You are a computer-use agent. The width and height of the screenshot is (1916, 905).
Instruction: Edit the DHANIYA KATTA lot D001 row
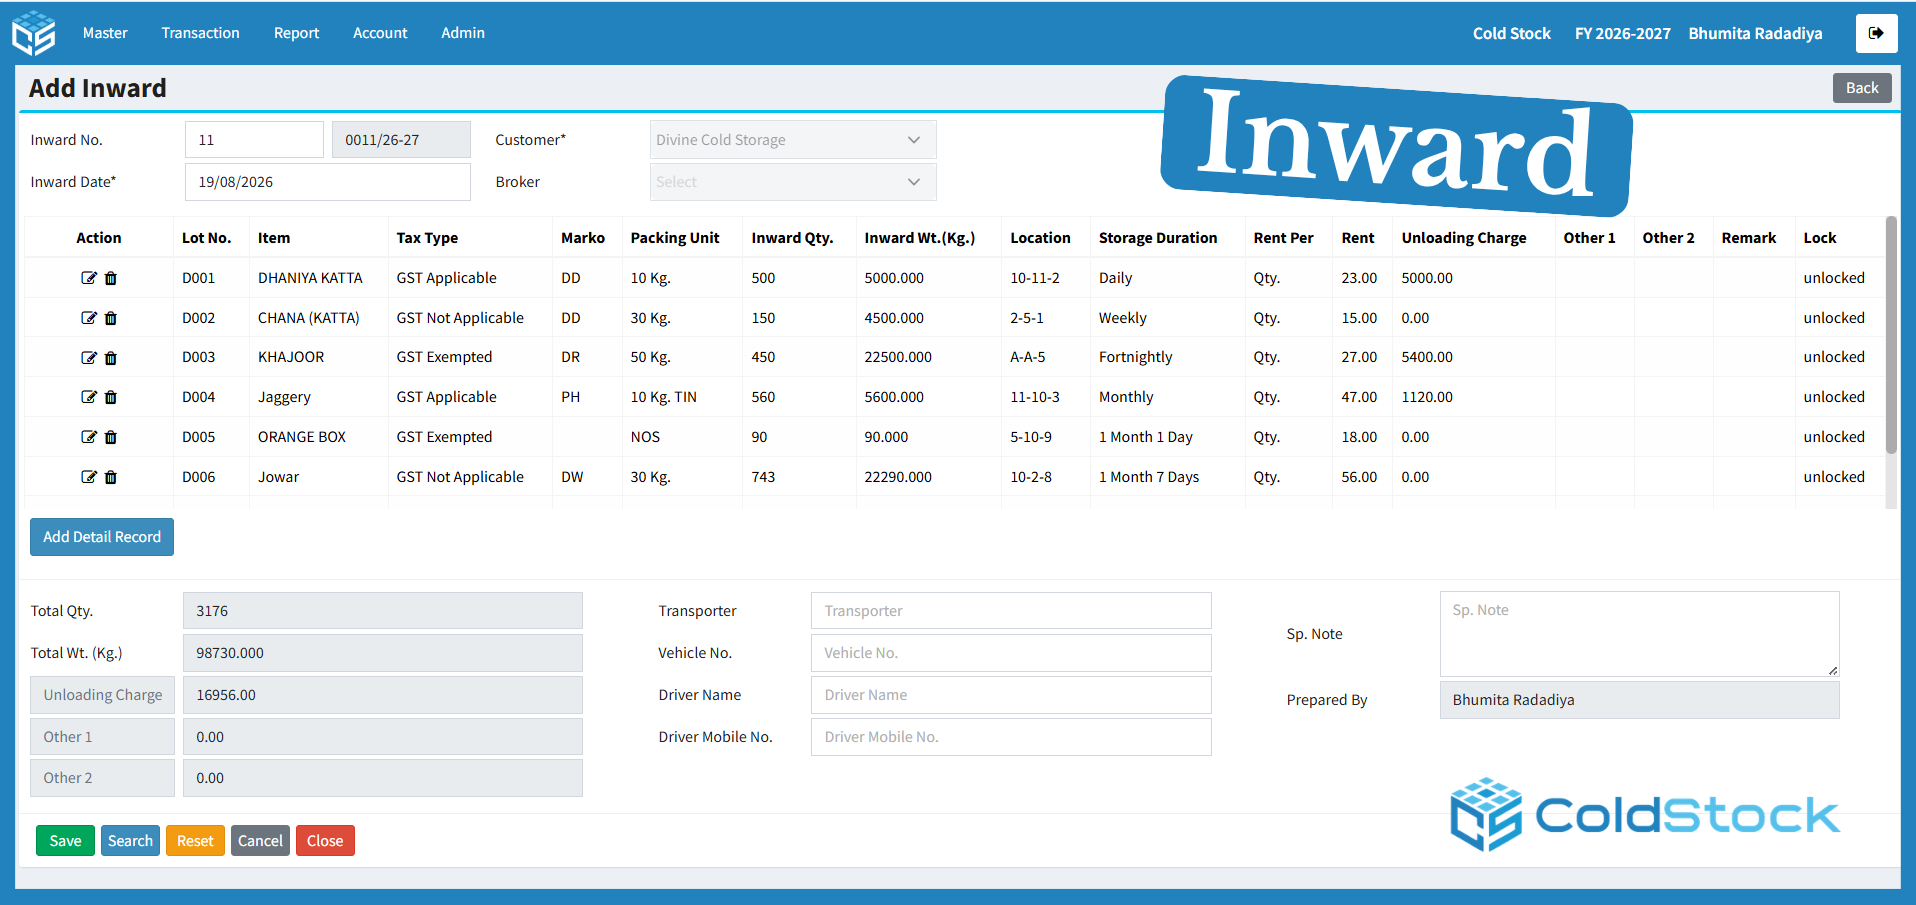click(x=89, y=278)
